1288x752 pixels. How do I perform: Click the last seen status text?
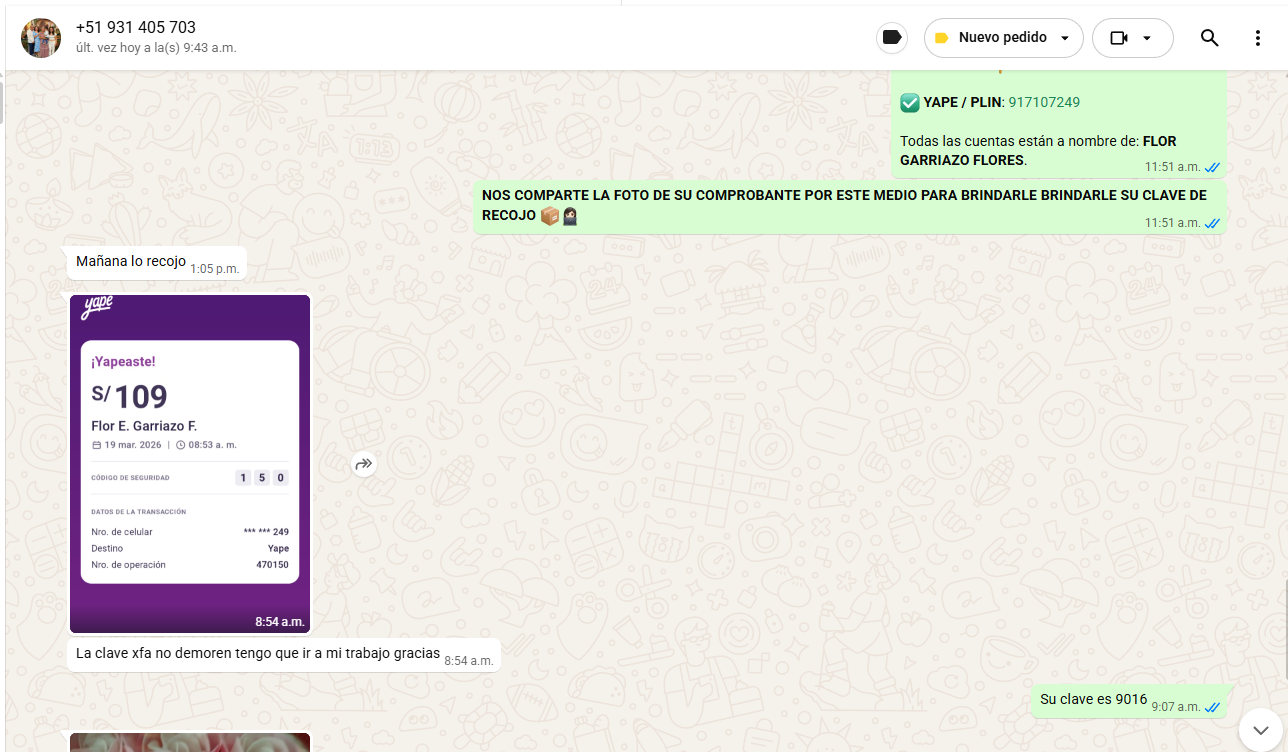pos(156,48)
